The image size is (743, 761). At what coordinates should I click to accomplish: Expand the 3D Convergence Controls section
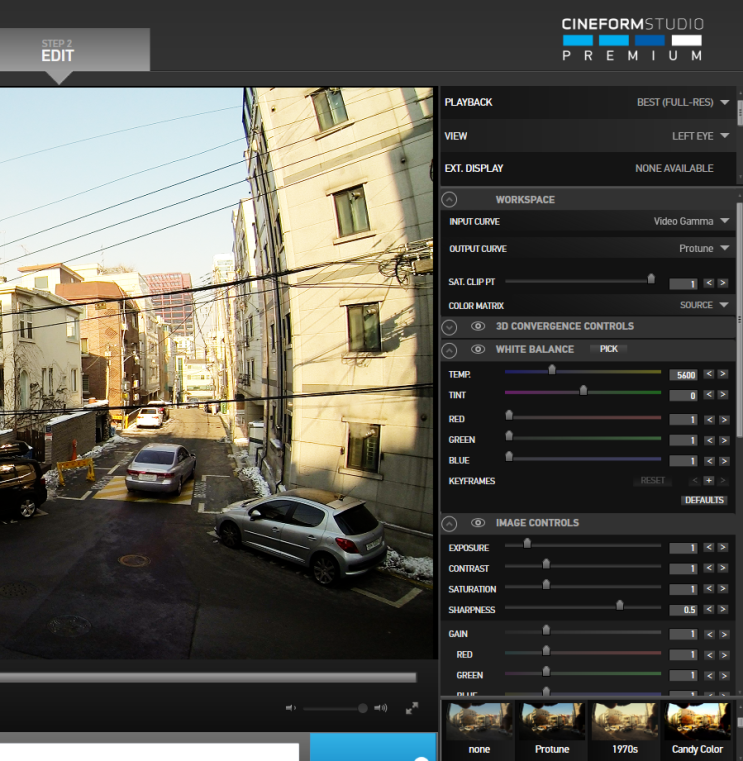click(x=449, y=327)
